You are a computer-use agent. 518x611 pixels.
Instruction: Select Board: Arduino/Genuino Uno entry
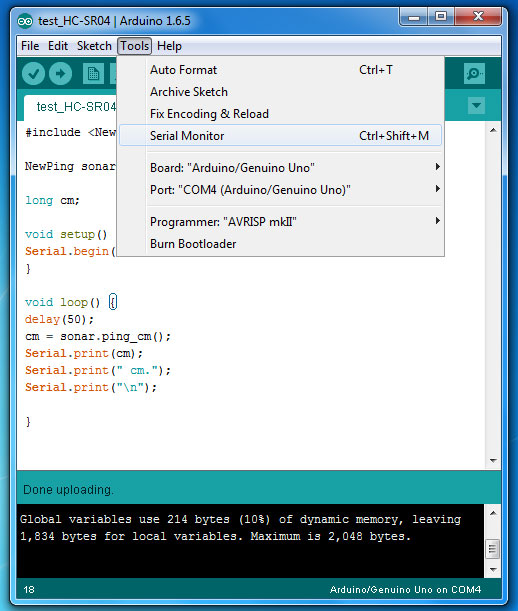[280, 168]
